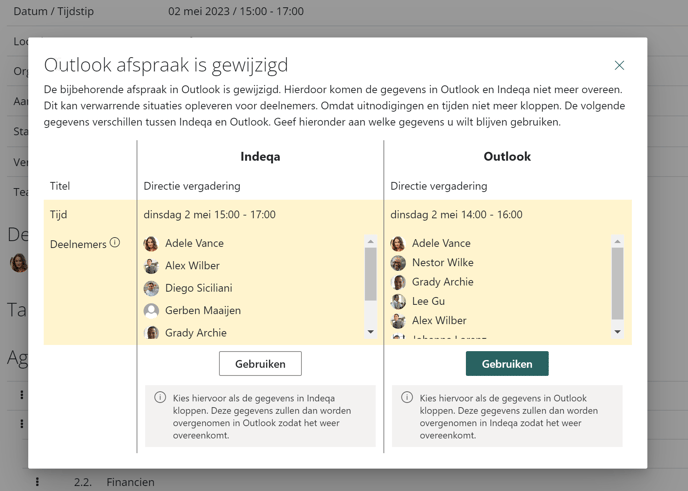Image resolution: width=688 pixels, height=491 pixels.
Task: Click scrollbar thumb of Indeqa participants list
Action: pos(371,274)
